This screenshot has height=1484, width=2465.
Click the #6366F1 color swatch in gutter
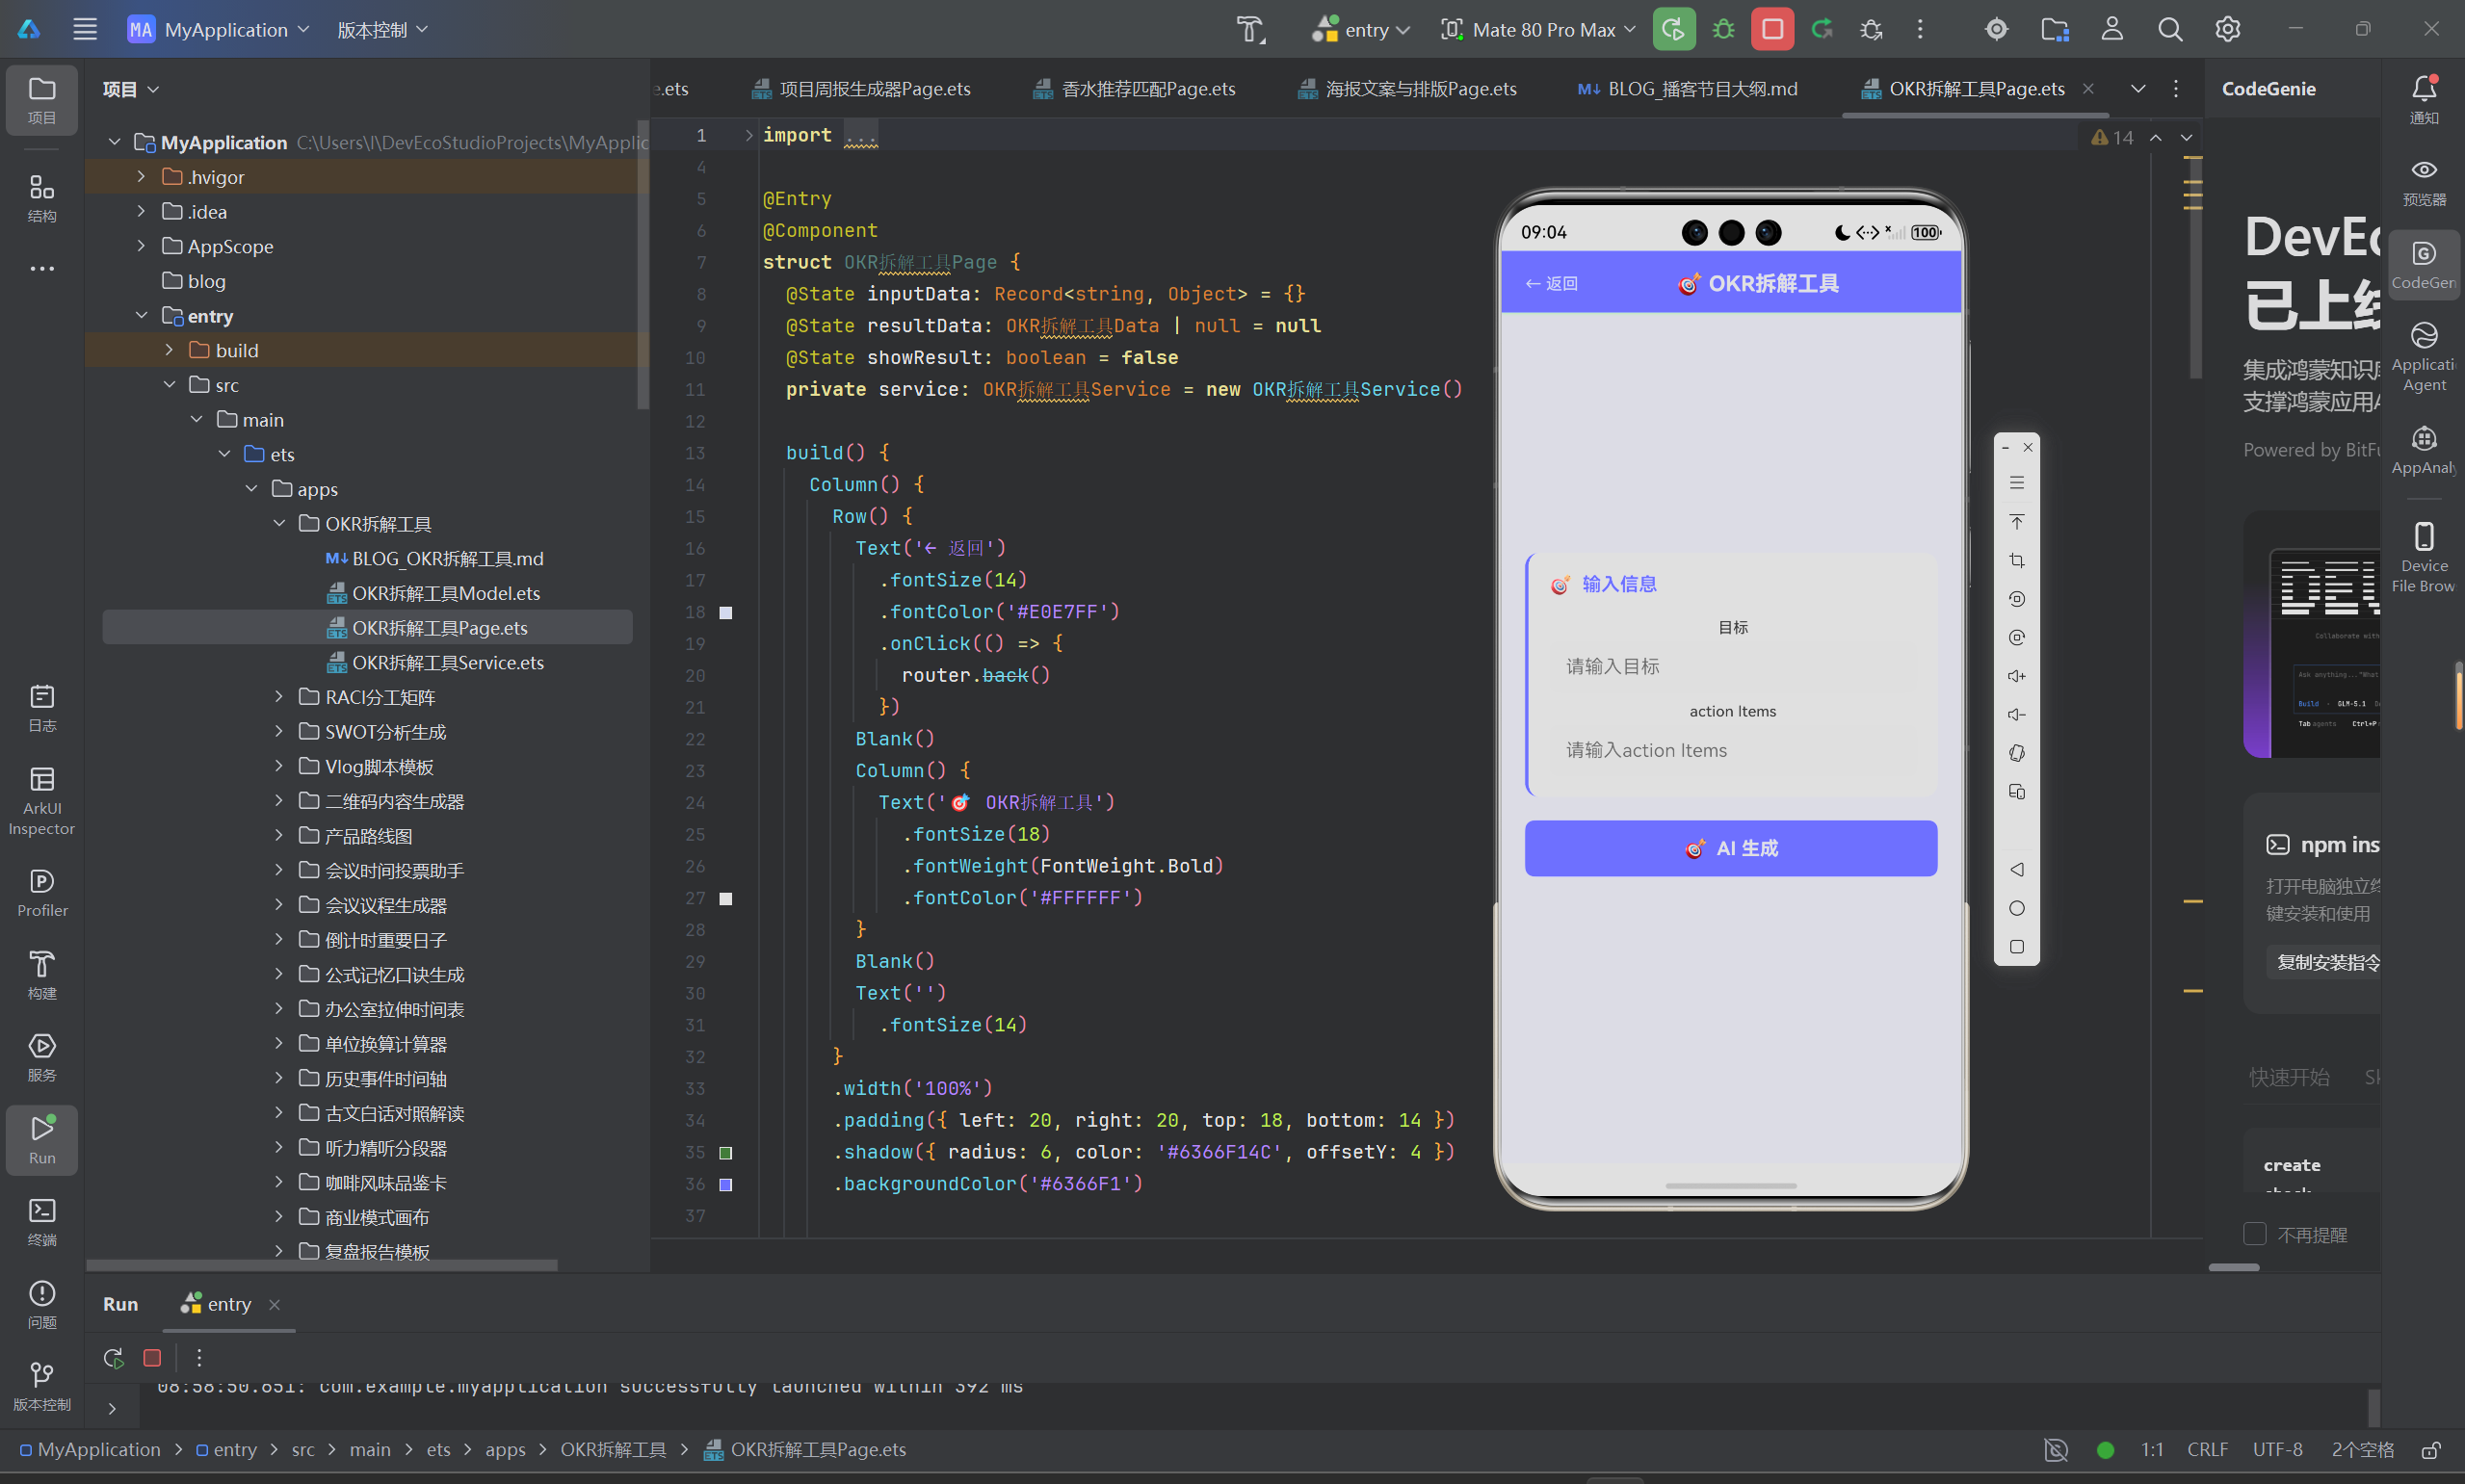(x=726, y=1184)
